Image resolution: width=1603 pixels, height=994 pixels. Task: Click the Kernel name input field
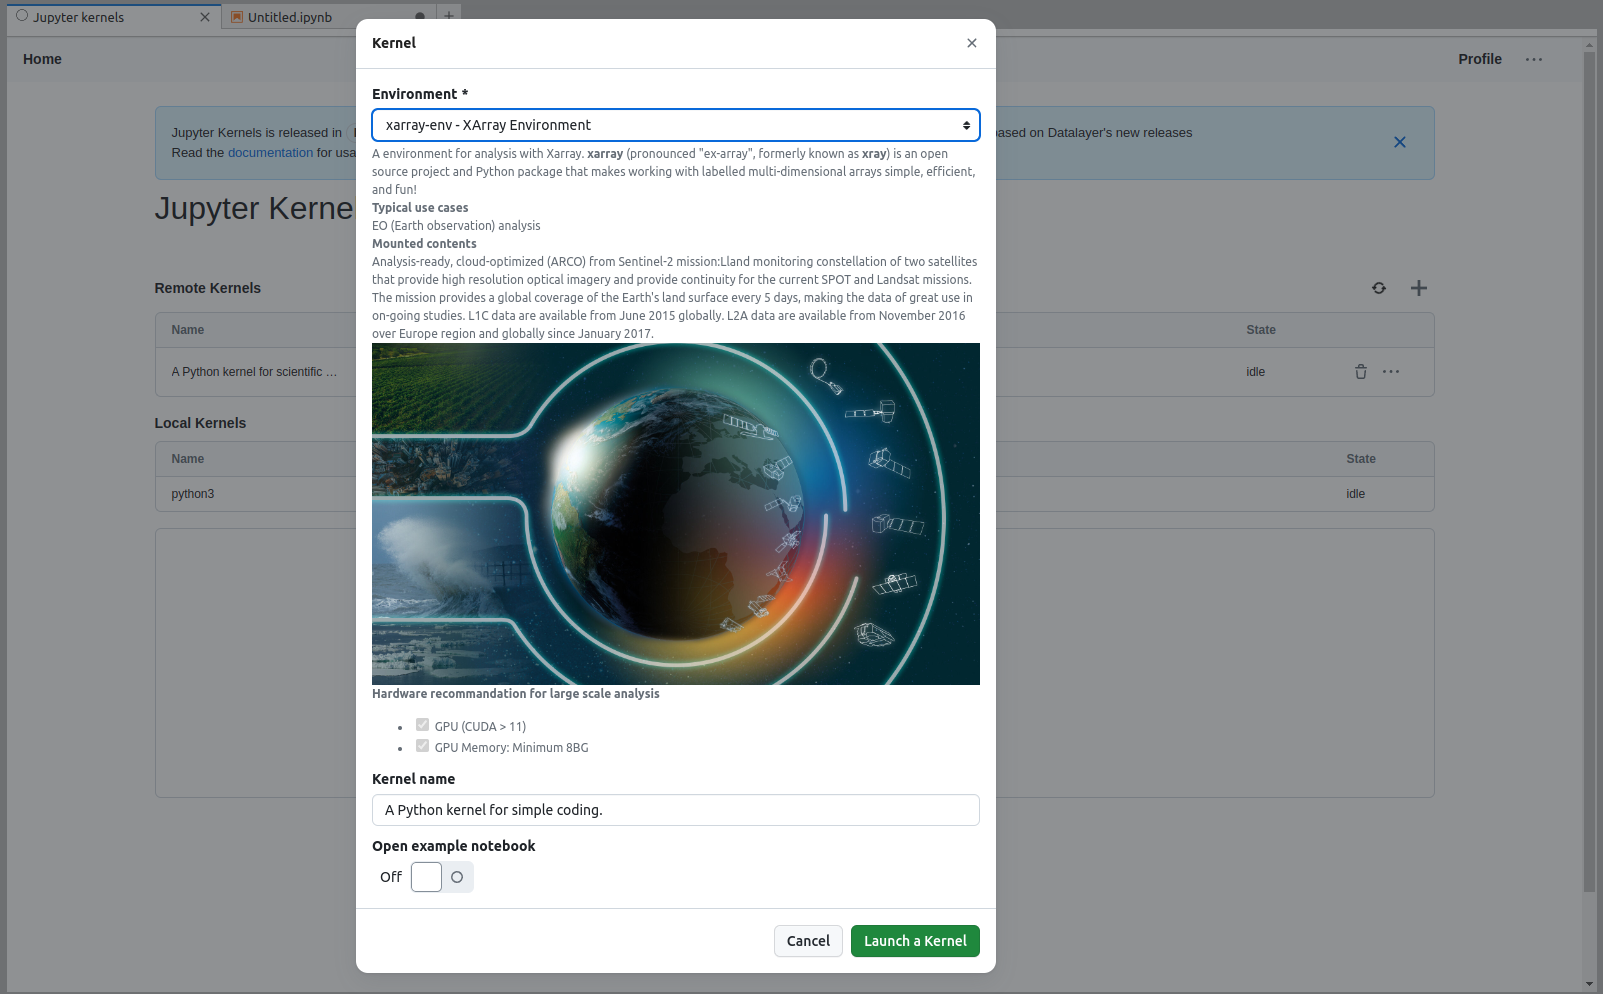coord(676,810)
